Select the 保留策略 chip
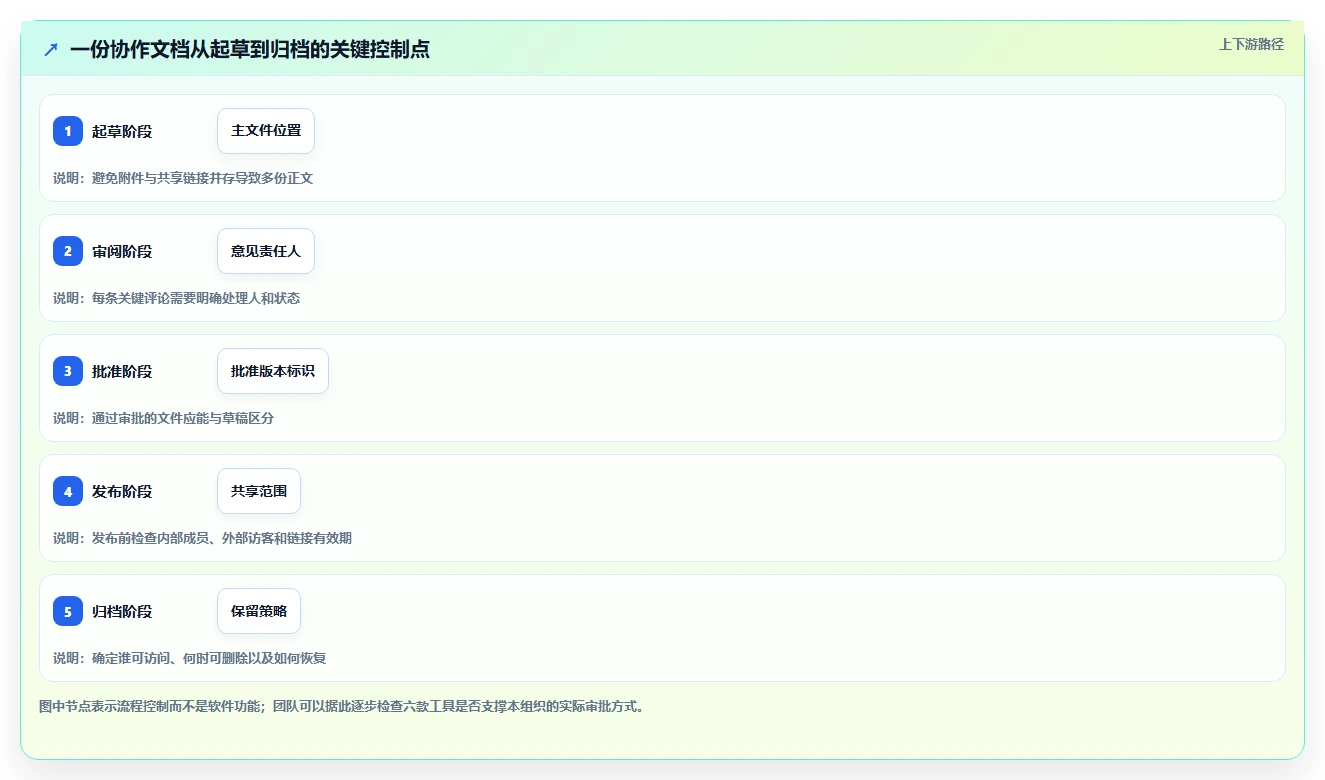This screenshot has height=780, width=1325. tap(259, 611)
